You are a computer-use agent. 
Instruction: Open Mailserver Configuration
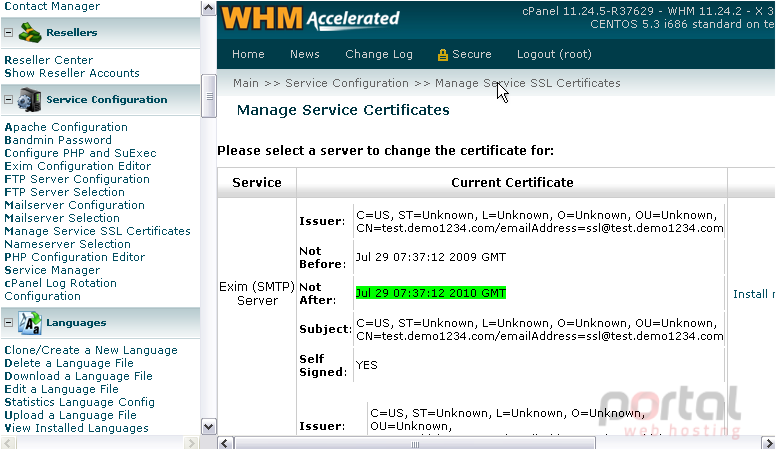[x=74, y=205]
